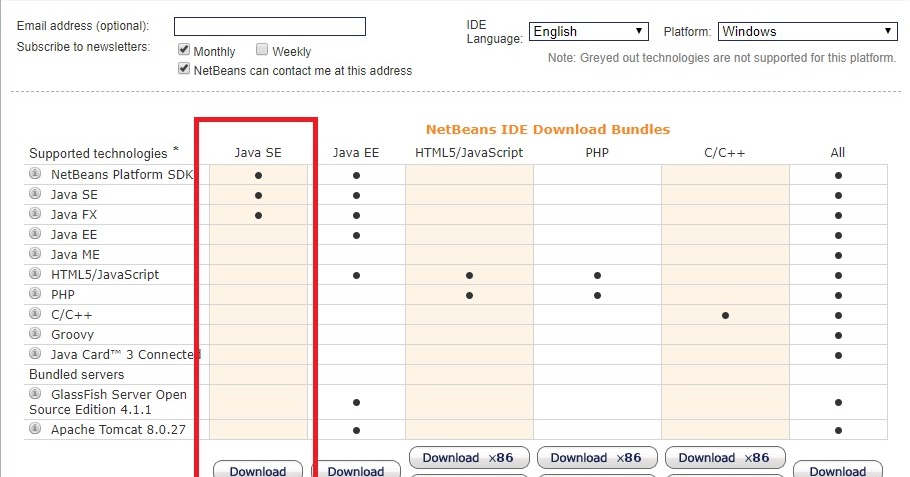
Task: Focus the Email address input field
Action: (270, 26)
